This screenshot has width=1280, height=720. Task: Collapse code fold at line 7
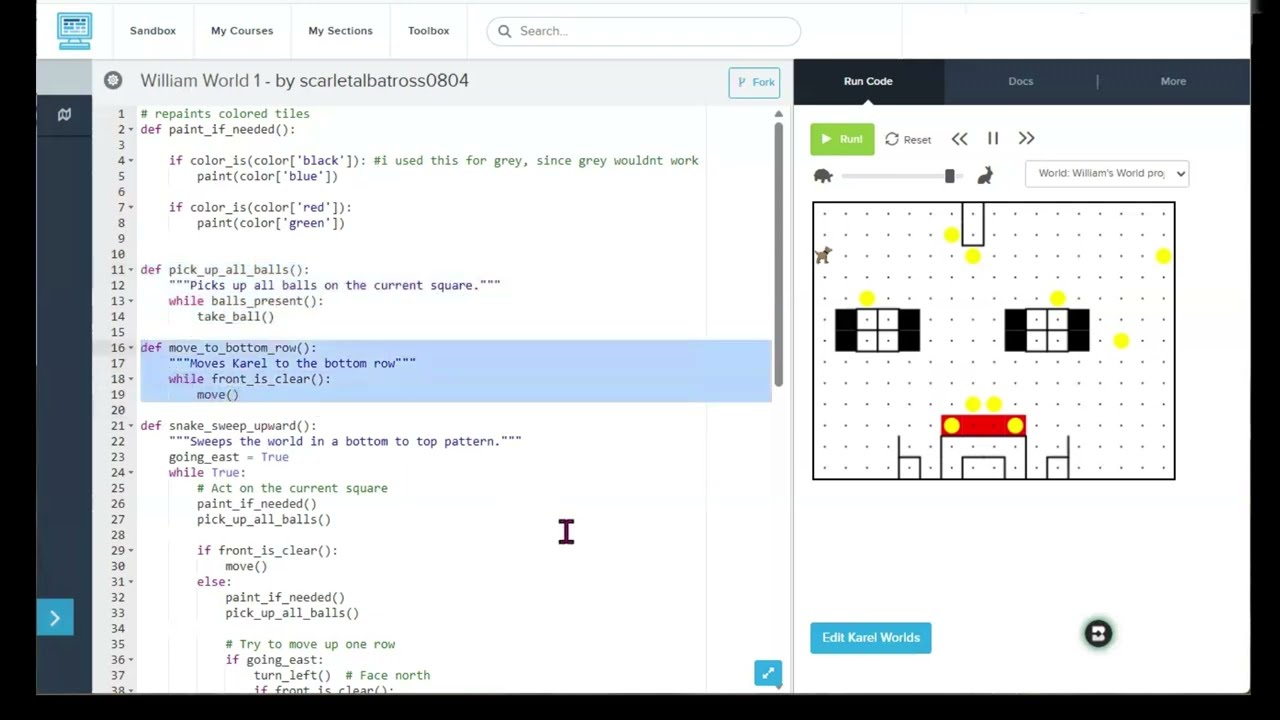pos(131,208)
